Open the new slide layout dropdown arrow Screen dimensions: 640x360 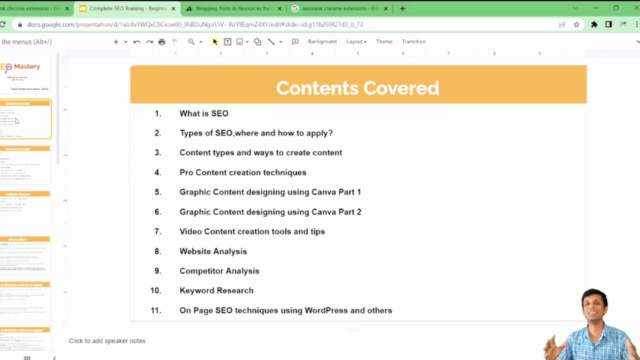click(x=126, y=42)
